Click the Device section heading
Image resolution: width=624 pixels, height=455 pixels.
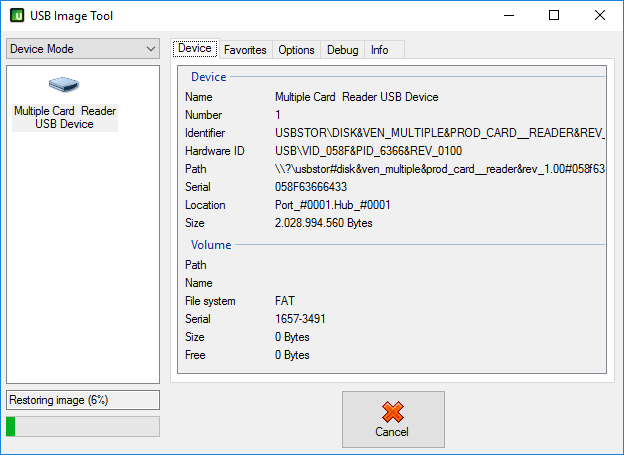pyautogui.click(x=209, y=76)
